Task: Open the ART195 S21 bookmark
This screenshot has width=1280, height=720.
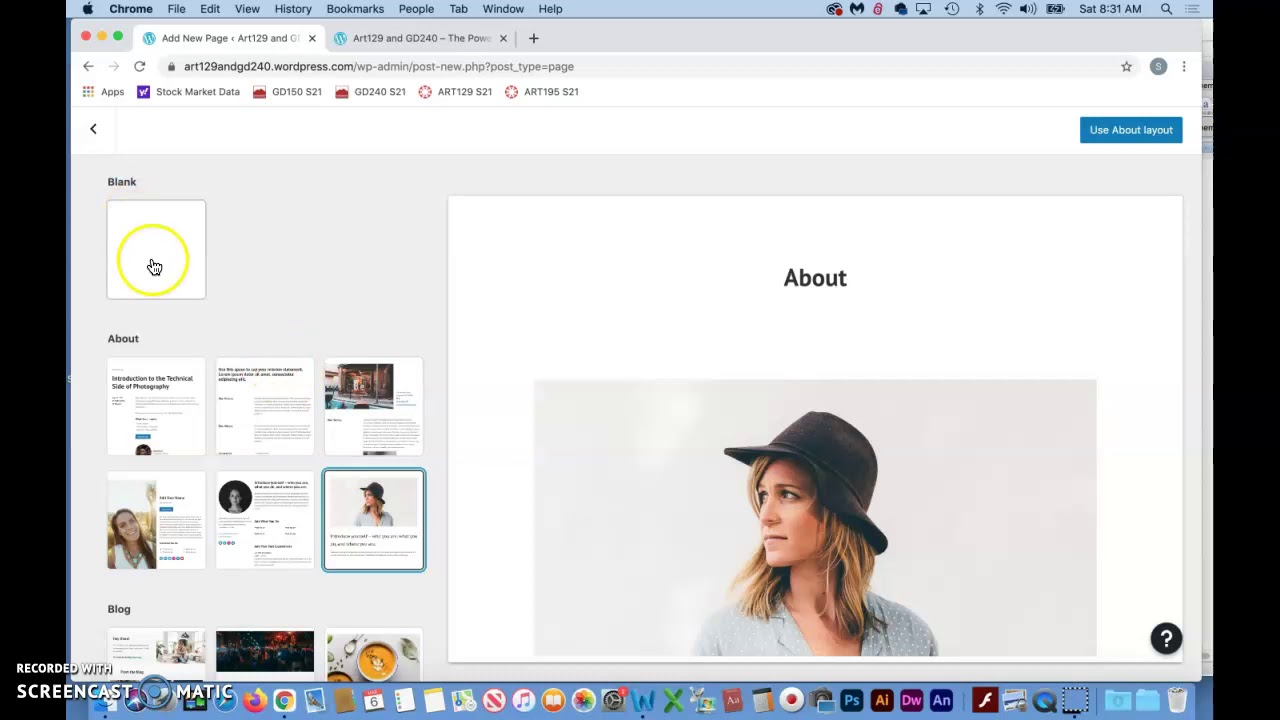Action: pos(542,91)
